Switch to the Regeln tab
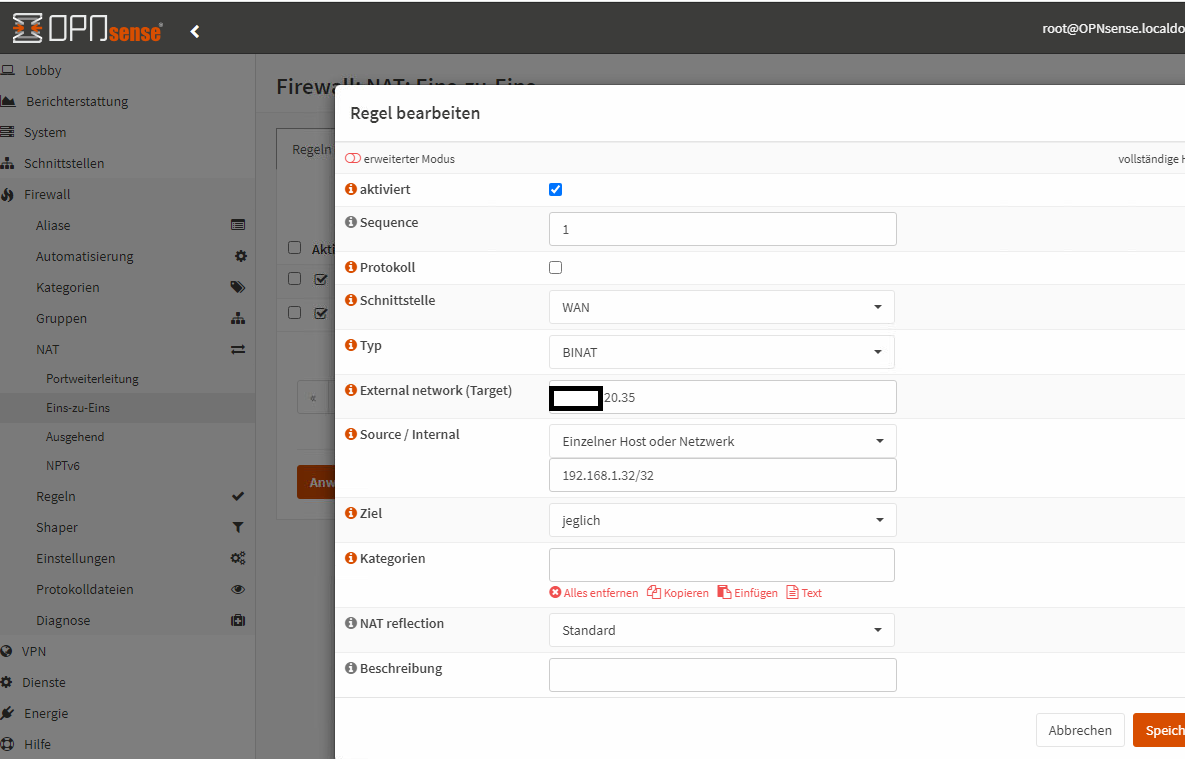This screenshot has width=1185, height=759. (307, 149)
